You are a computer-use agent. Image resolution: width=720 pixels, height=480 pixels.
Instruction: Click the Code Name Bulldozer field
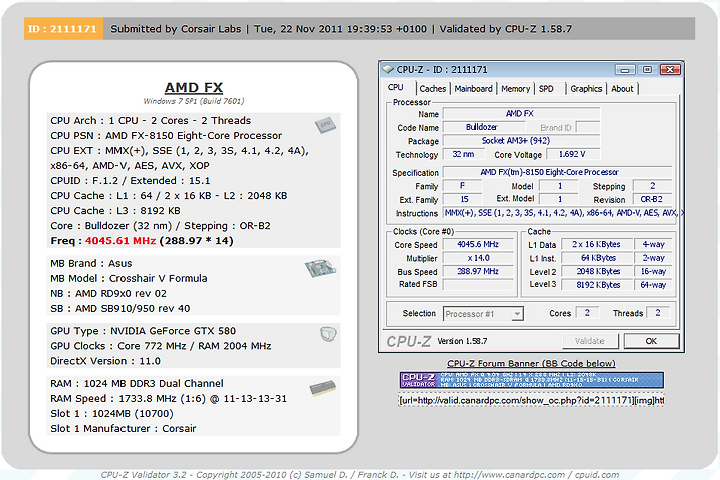(x=482, y=127)
